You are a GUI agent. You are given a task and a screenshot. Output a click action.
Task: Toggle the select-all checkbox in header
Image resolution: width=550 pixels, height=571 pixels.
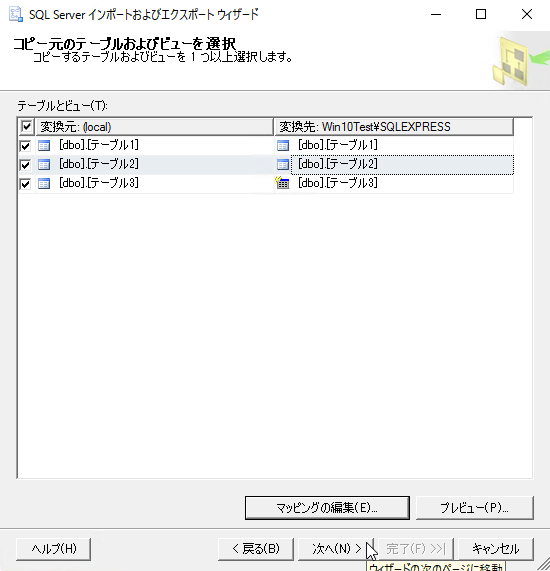click(26, 127)
